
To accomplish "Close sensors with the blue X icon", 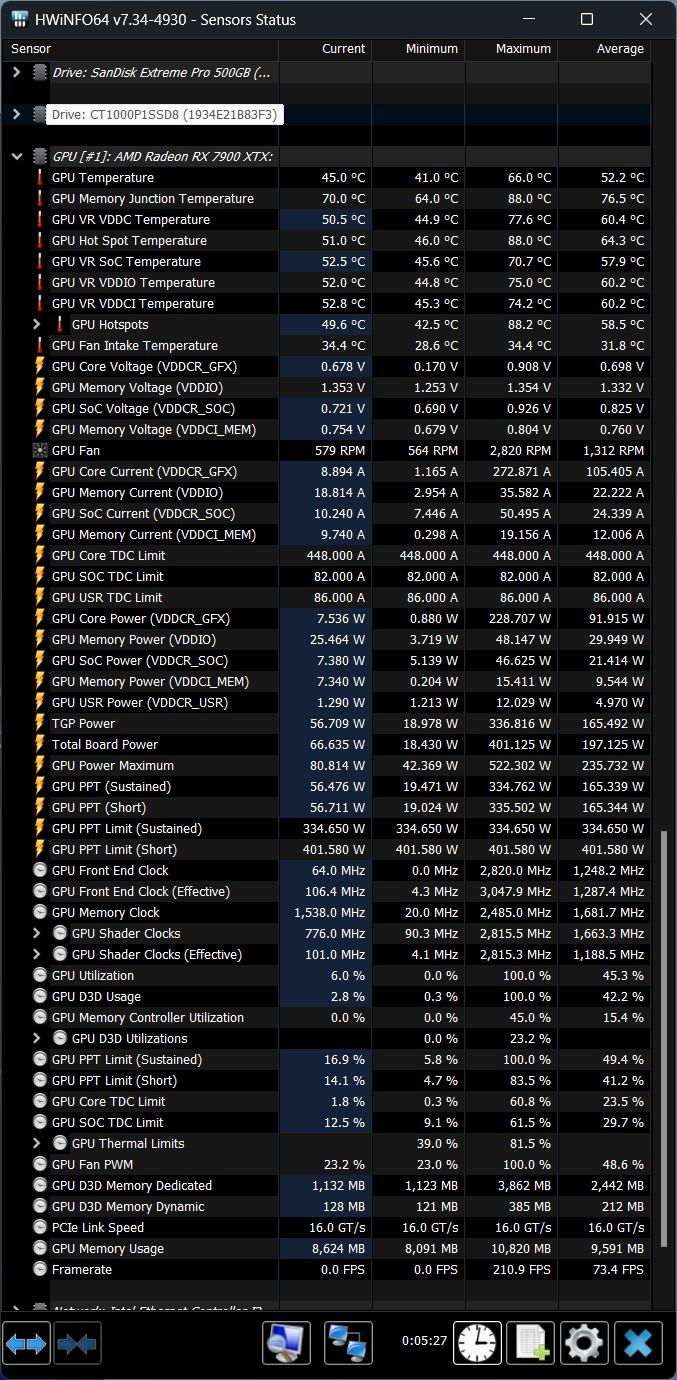I will (x=638, y=1343).
